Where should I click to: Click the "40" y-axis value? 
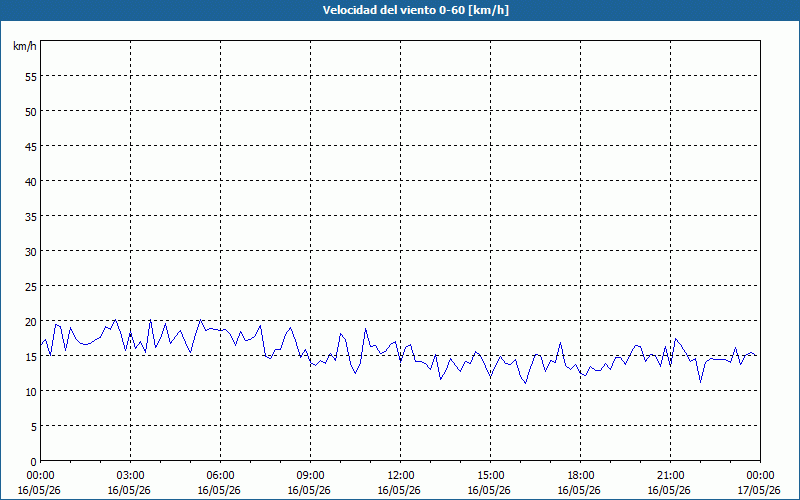click(x=31, y=182)
